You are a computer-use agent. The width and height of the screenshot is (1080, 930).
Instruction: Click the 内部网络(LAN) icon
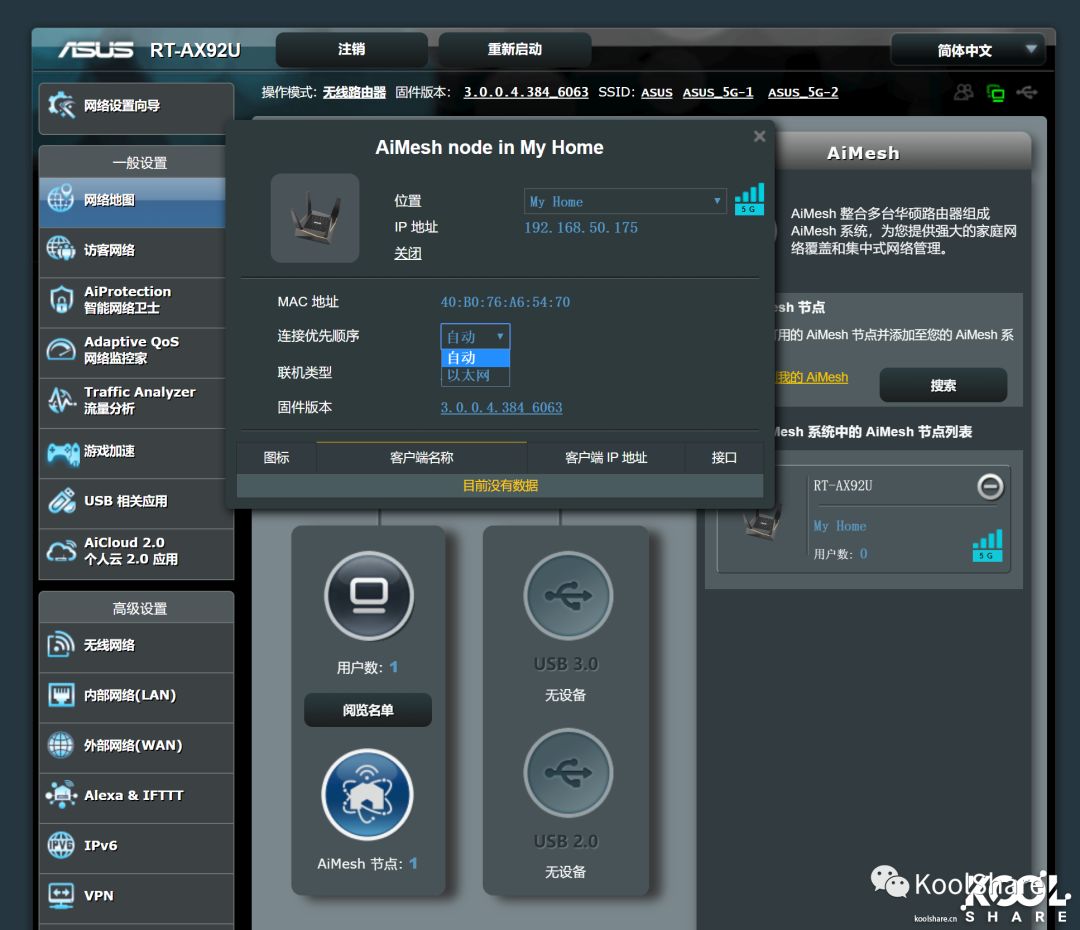(61, 695)
